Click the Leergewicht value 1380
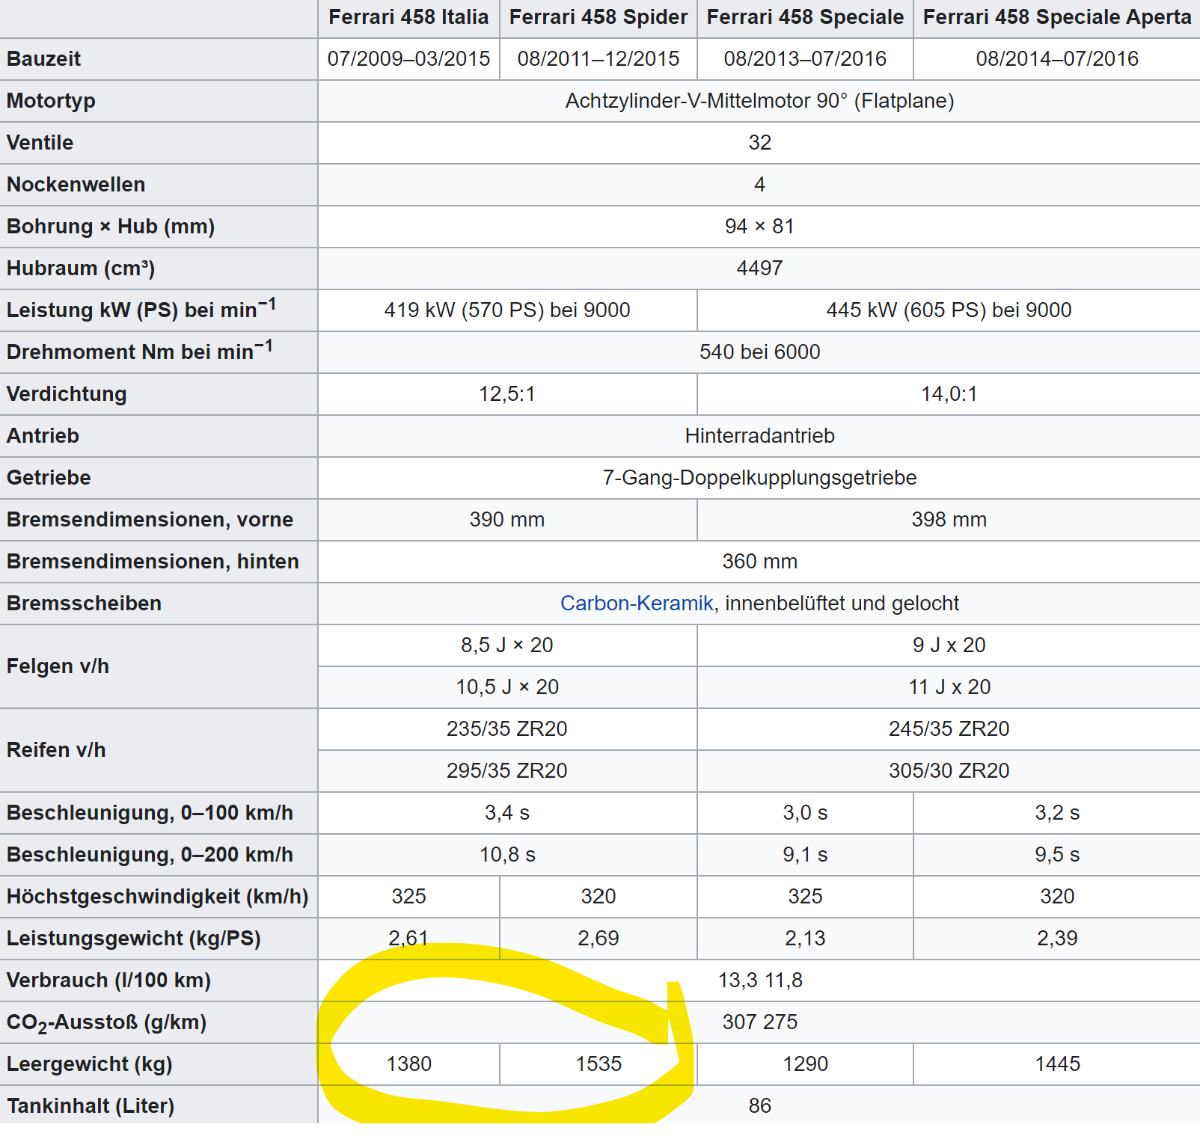This screenshot has width=1200, height=1148. 409,1064
